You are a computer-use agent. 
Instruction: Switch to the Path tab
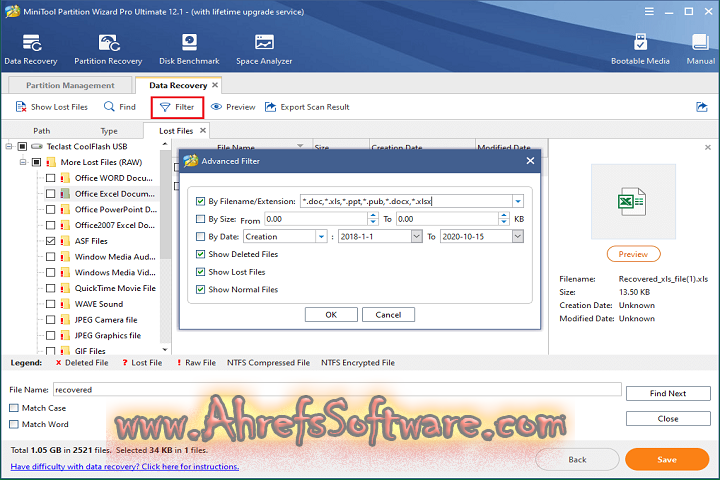pyautogui.click(x=42, y=131)
